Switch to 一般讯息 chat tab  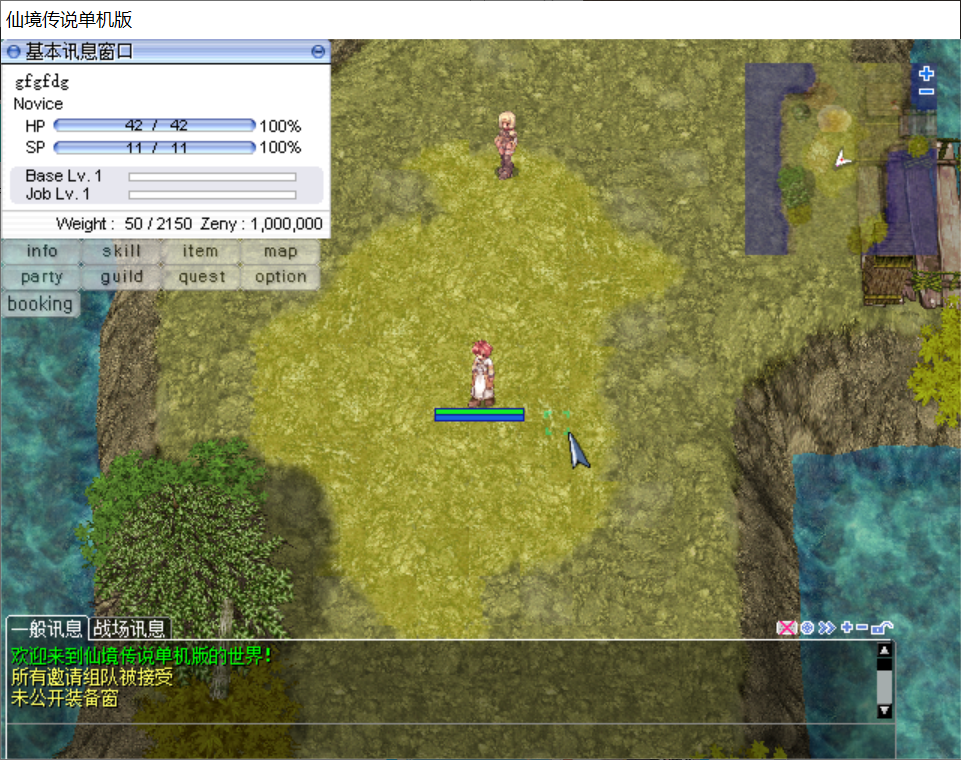click(x=47, y=628)
